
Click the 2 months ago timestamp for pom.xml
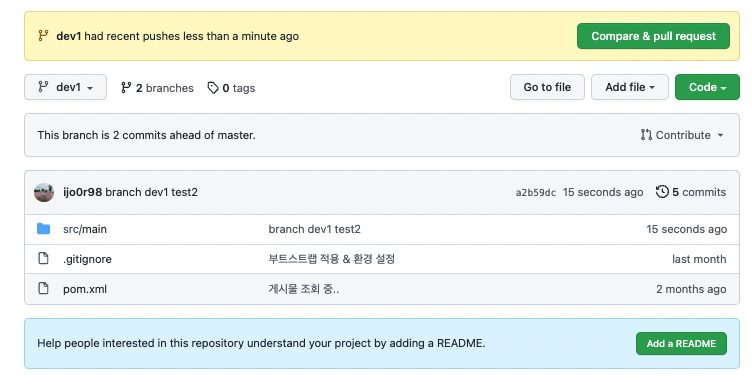coord(691,289)
